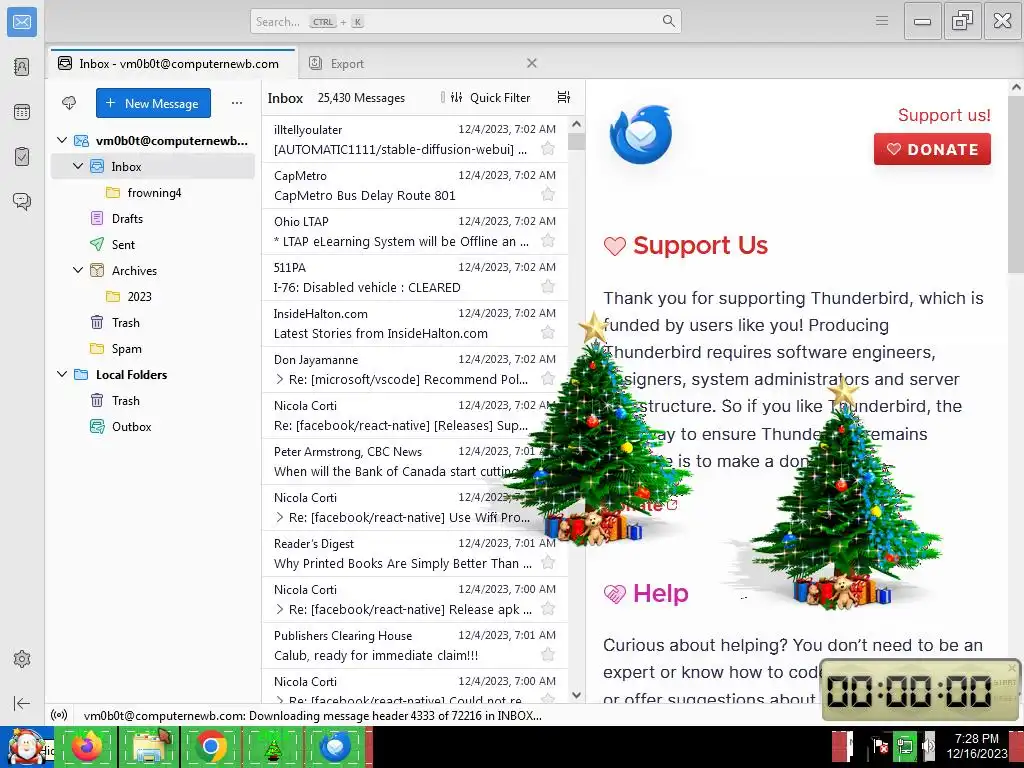Open Peter Armstrong CBC News email

pyautogui.click(x=415, y=462)
